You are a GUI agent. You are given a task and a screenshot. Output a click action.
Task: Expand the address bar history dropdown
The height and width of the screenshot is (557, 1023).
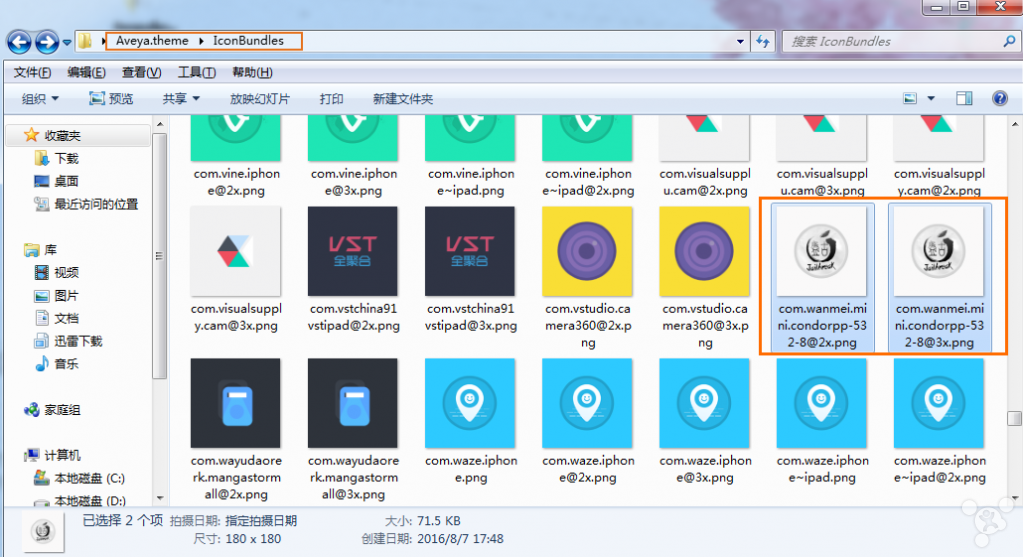click(x=740, y=42)
